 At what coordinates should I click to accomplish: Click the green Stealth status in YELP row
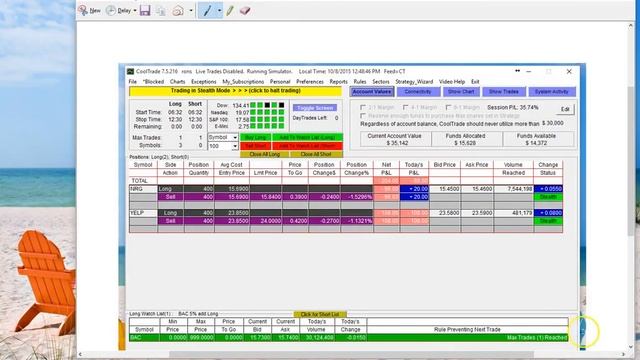pyautogui.click(x=548, y=221)
